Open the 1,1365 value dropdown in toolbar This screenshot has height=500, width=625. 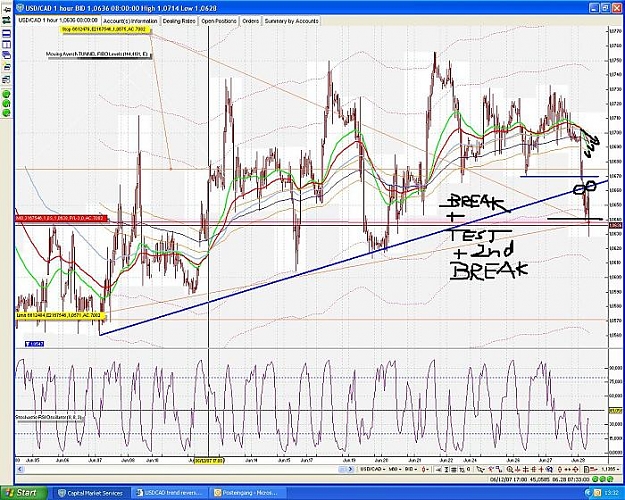[x=609, y=469]
